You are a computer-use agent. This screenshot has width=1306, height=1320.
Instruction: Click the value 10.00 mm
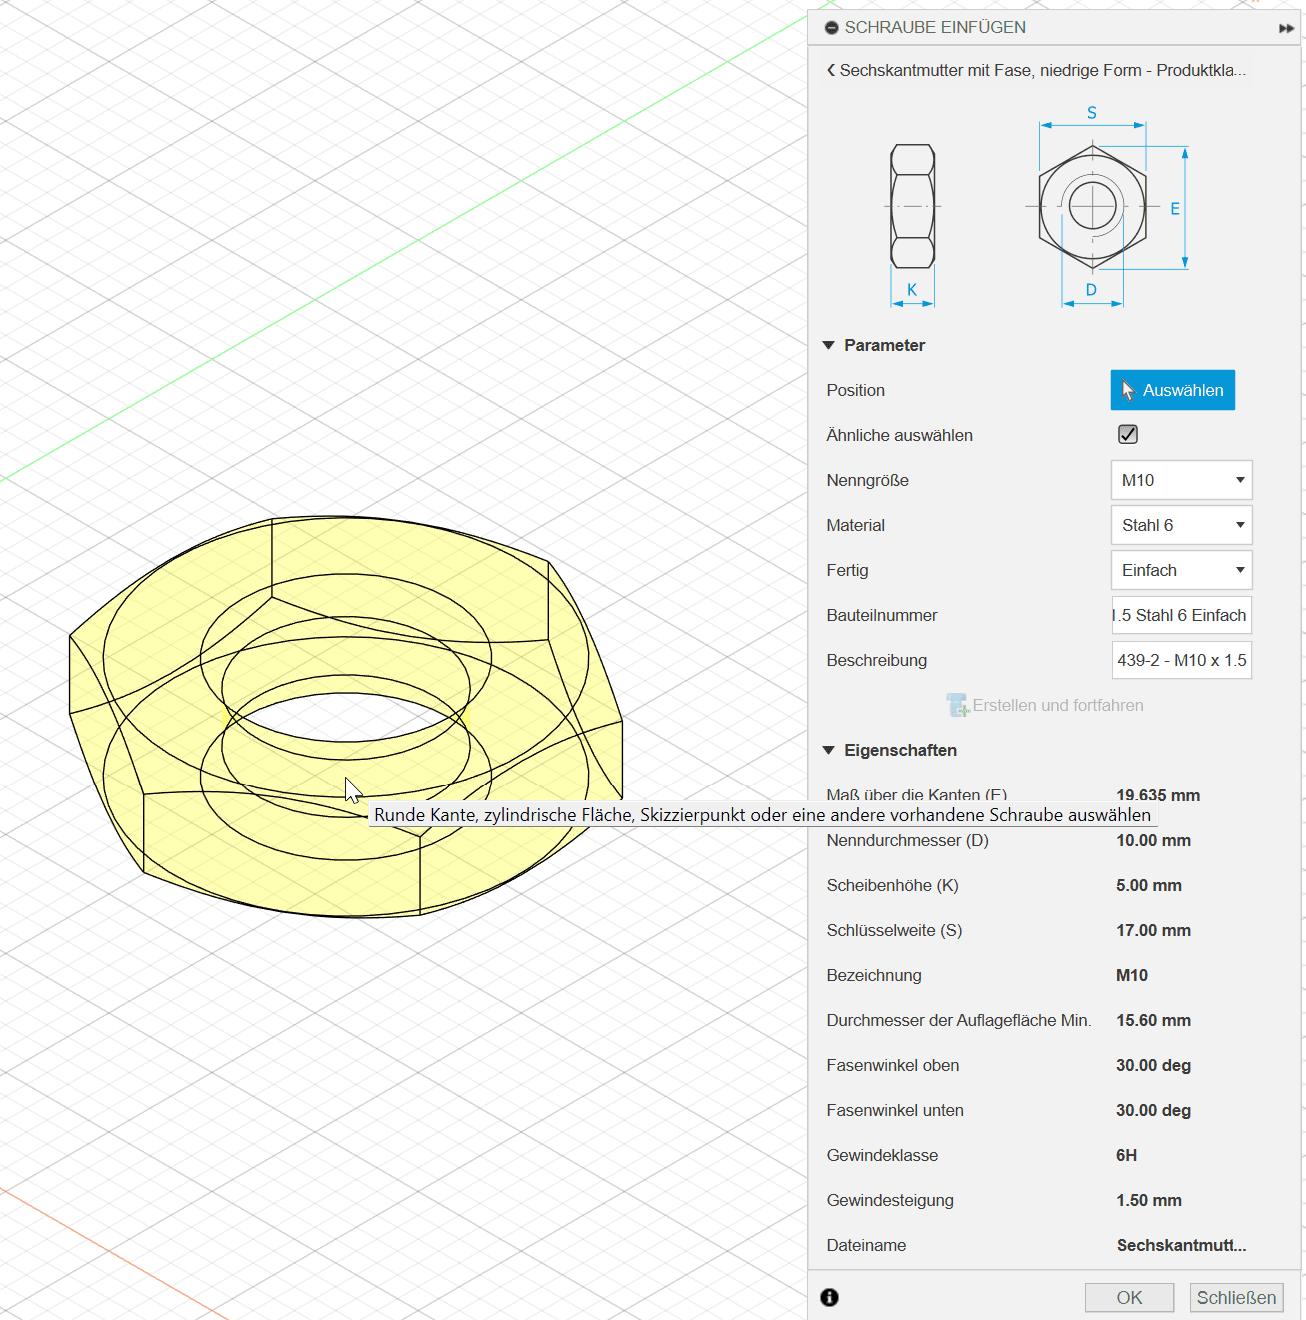pos(1153,840)
